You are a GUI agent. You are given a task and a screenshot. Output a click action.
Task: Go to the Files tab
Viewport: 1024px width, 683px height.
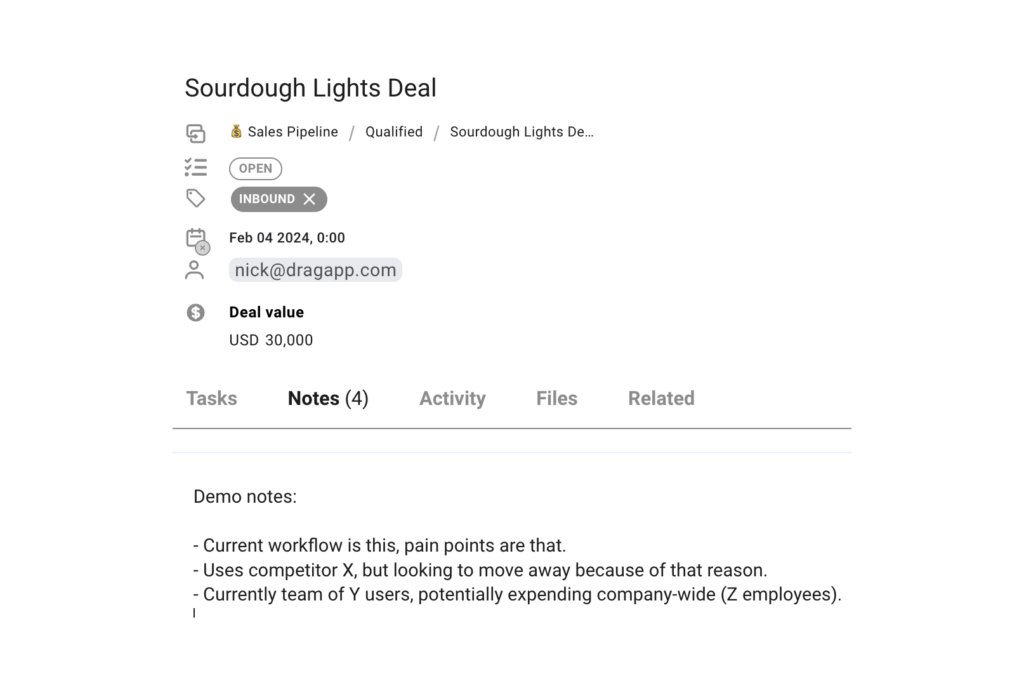coord(557,398)
